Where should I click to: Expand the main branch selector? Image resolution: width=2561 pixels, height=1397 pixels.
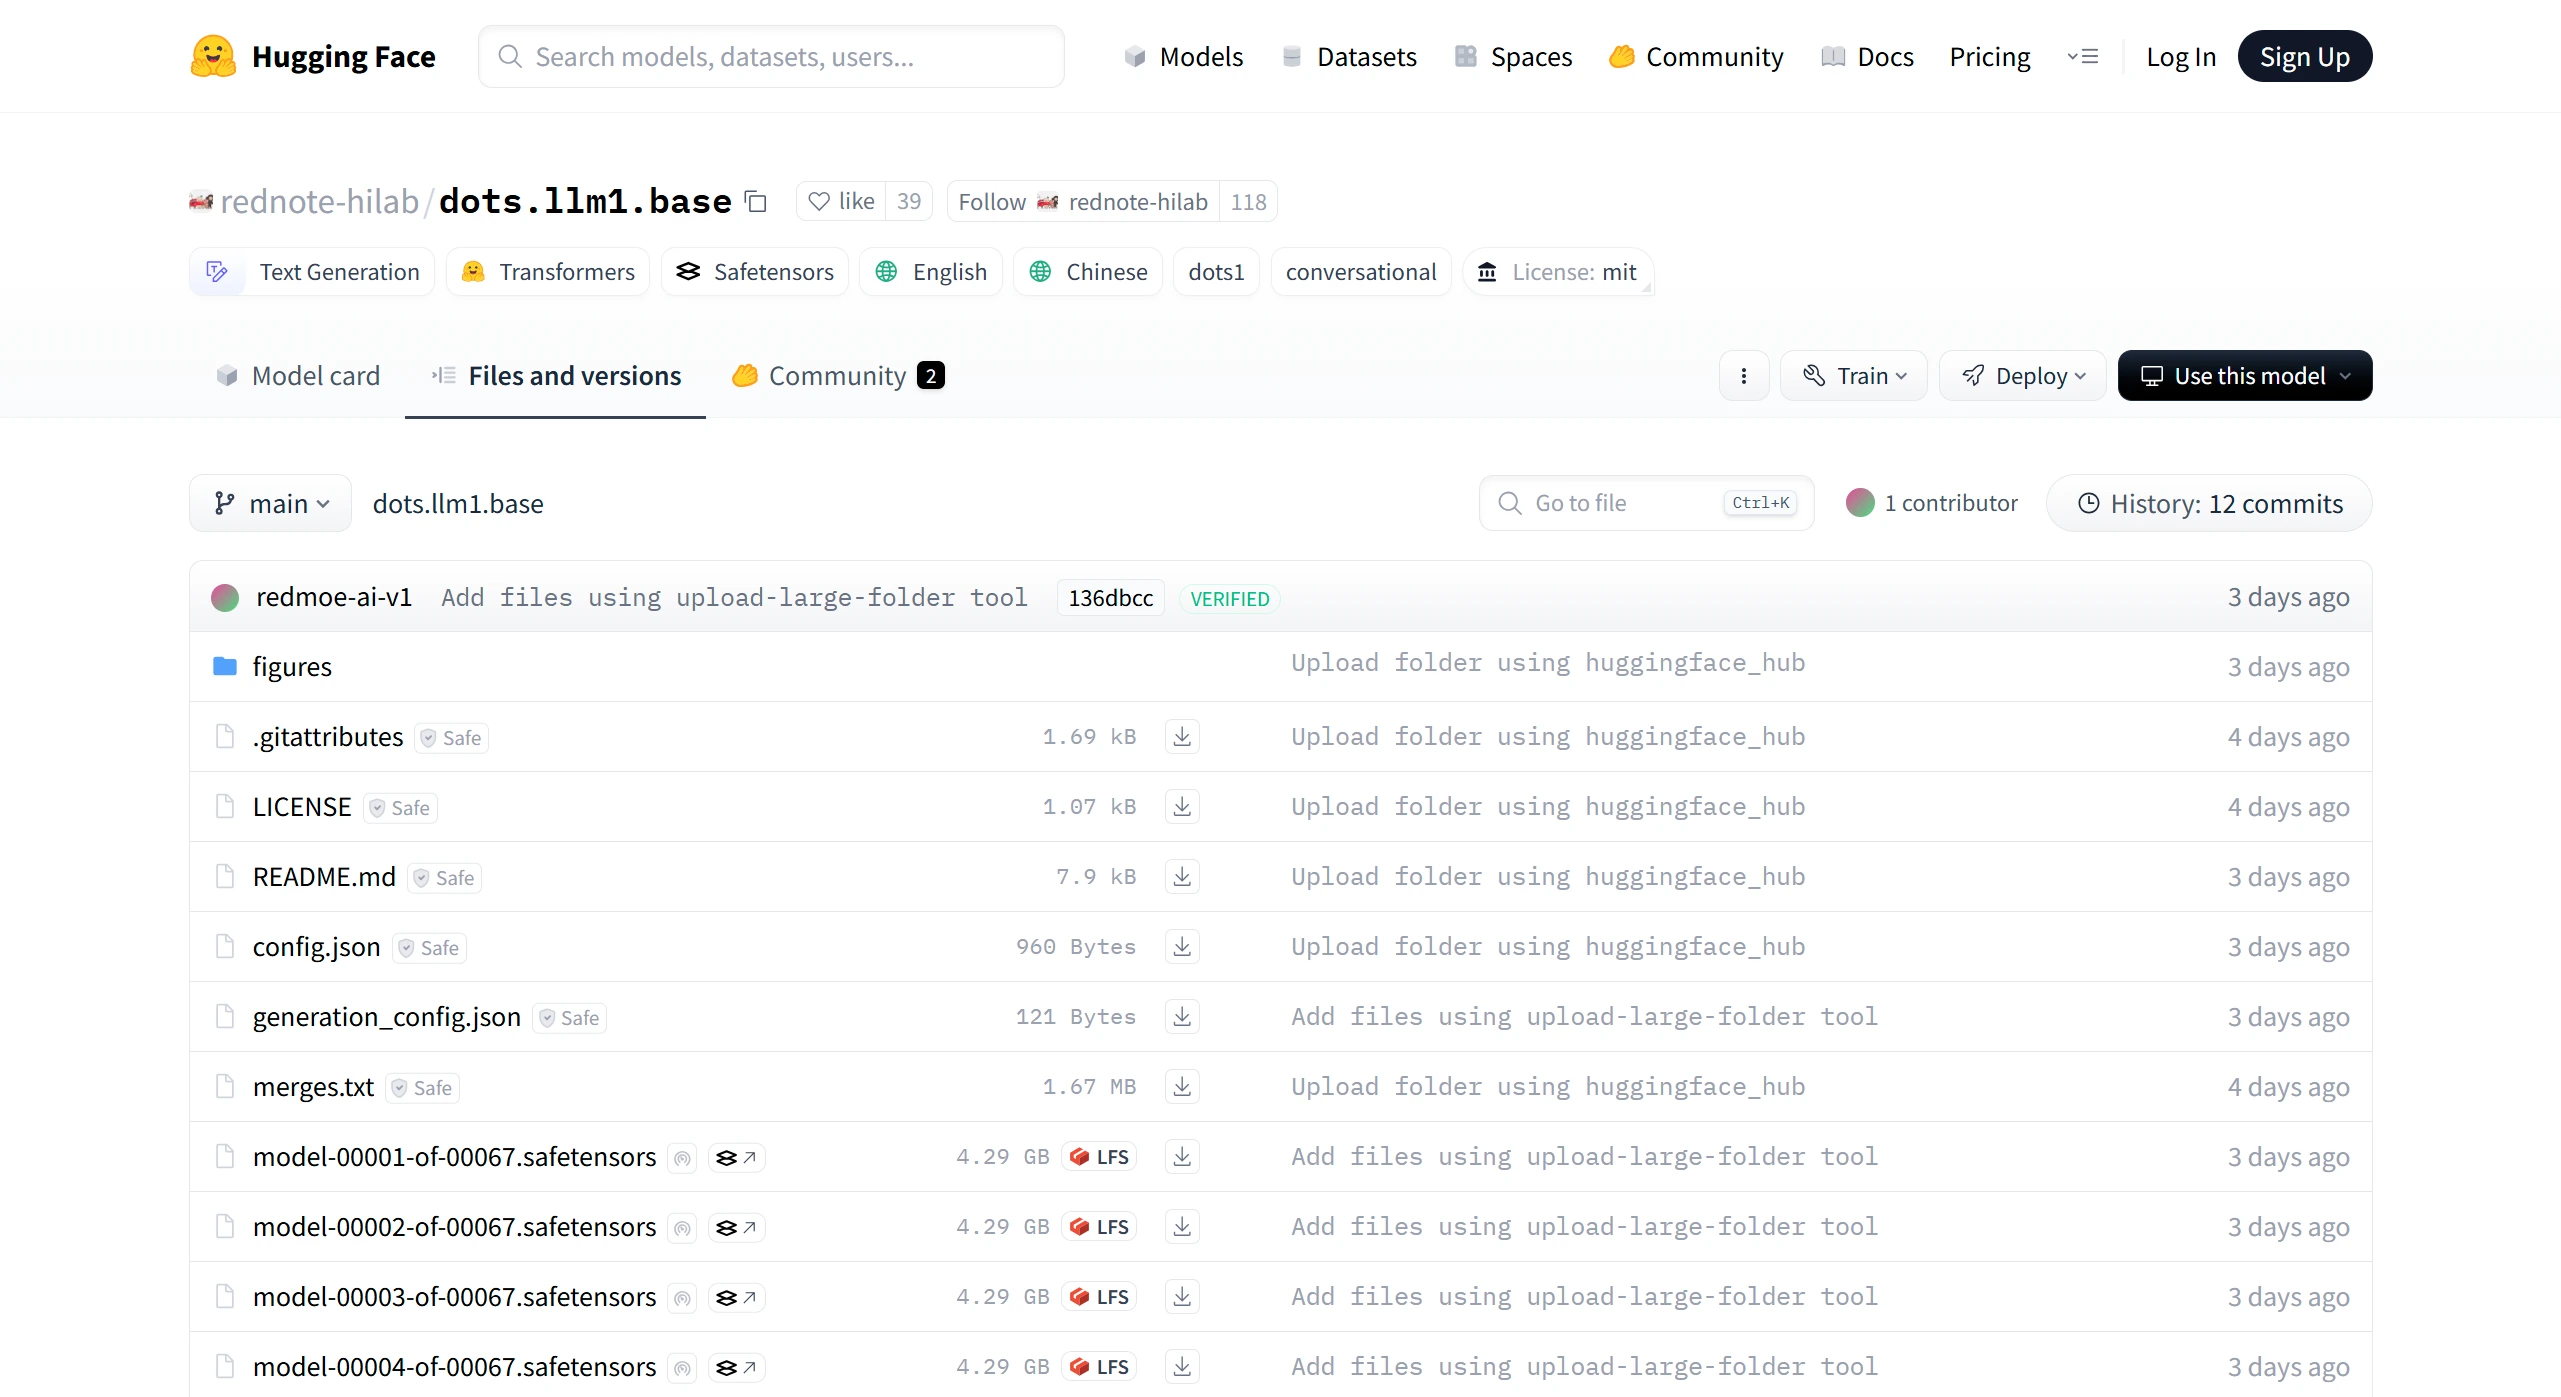click(271, 504)
